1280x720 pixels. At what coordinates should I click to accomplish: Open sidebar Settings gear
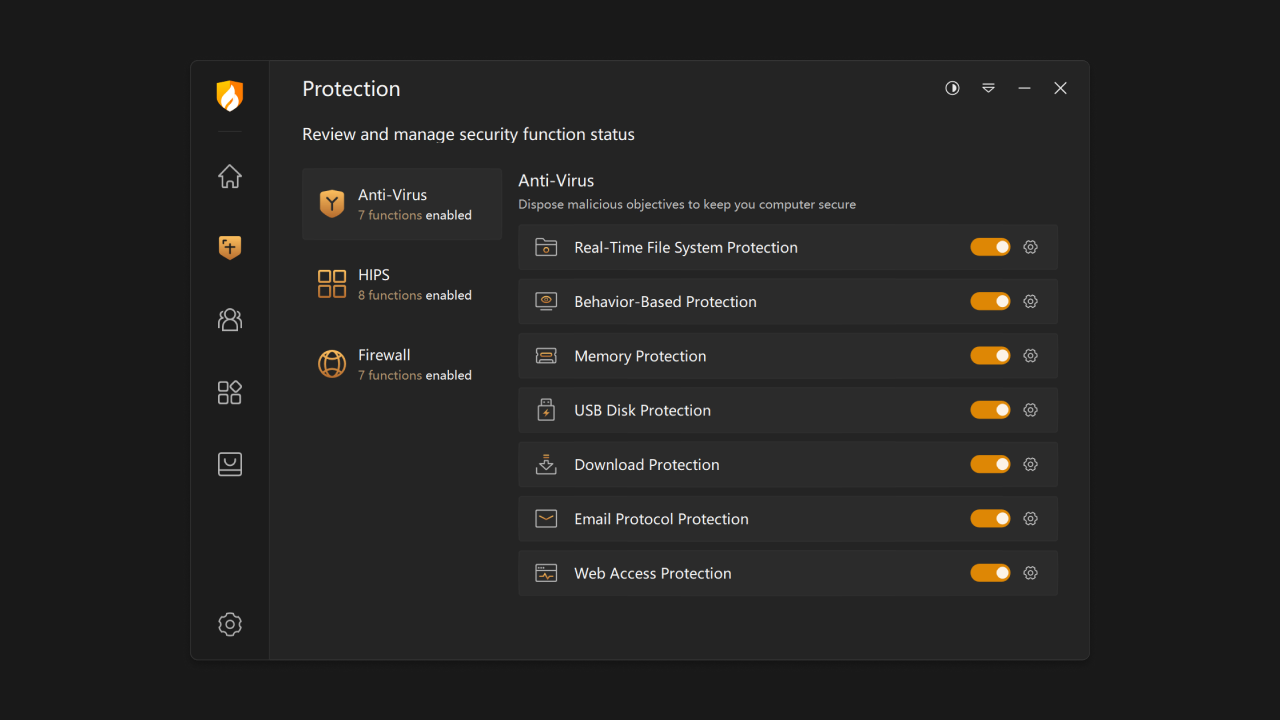coord(229,624)
